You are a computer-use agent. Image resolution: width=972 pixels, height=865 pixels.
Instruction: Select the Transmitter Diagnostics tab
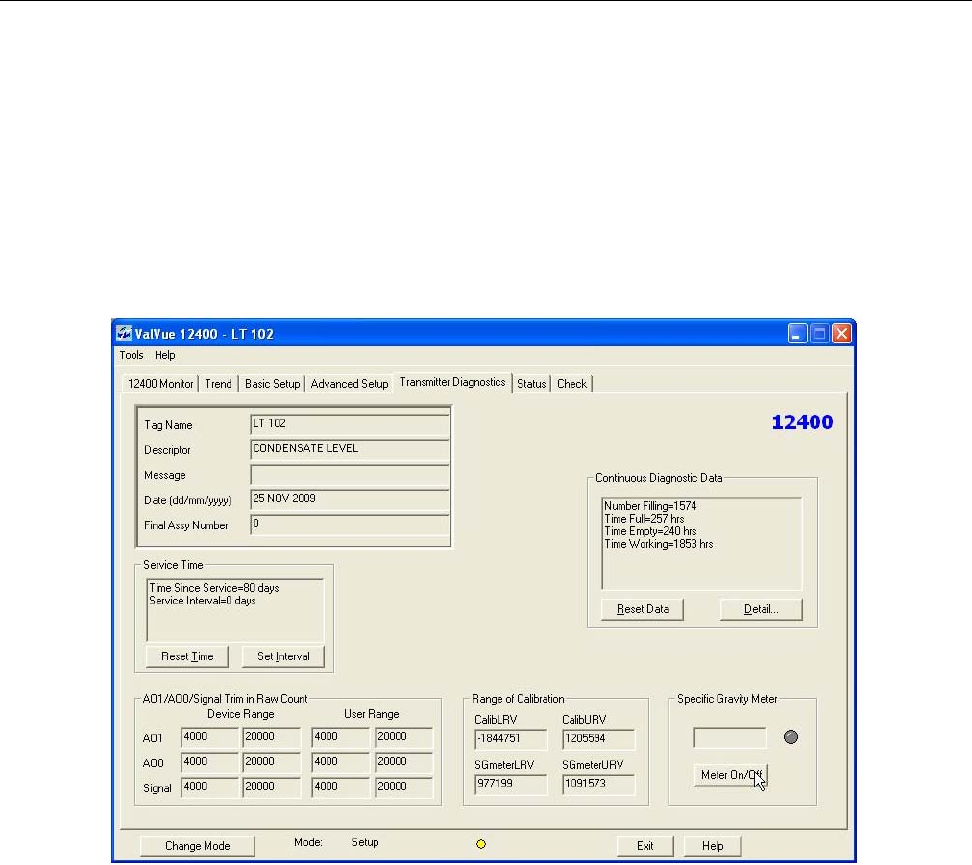coord(453,382)
